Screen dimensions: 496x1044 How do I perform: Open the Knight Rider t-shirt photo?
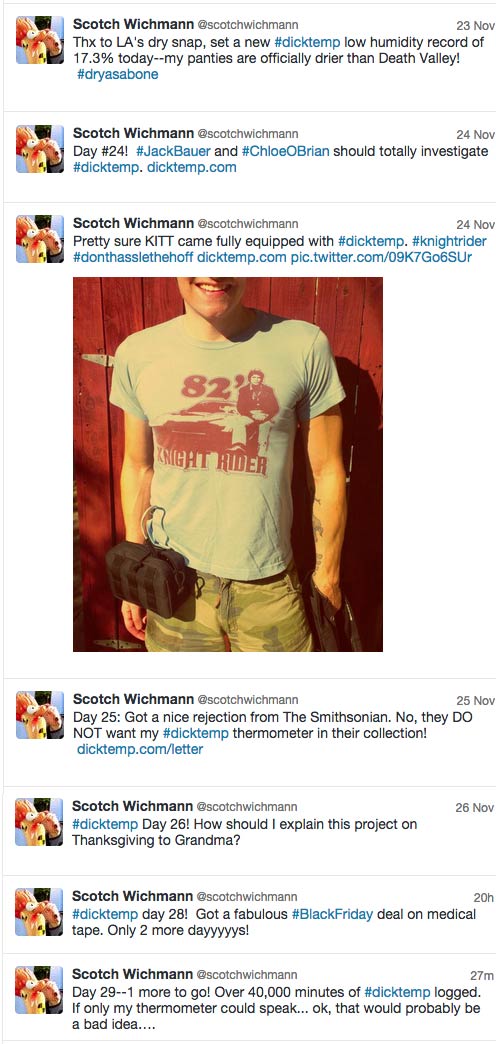pos(228,464)
